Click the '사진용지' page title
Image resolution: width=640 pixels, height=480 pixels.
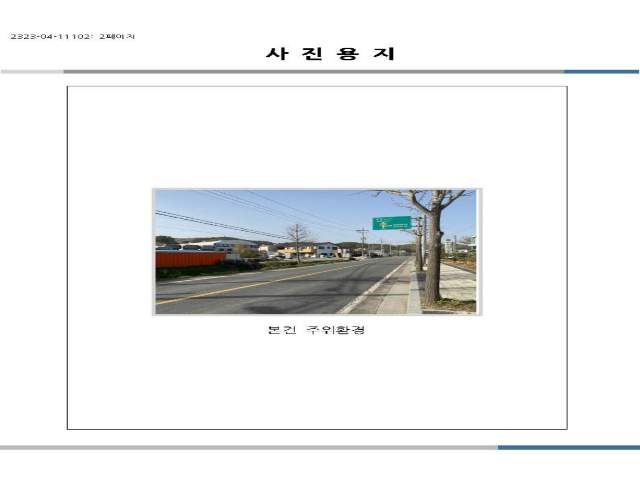coord(330,54)
